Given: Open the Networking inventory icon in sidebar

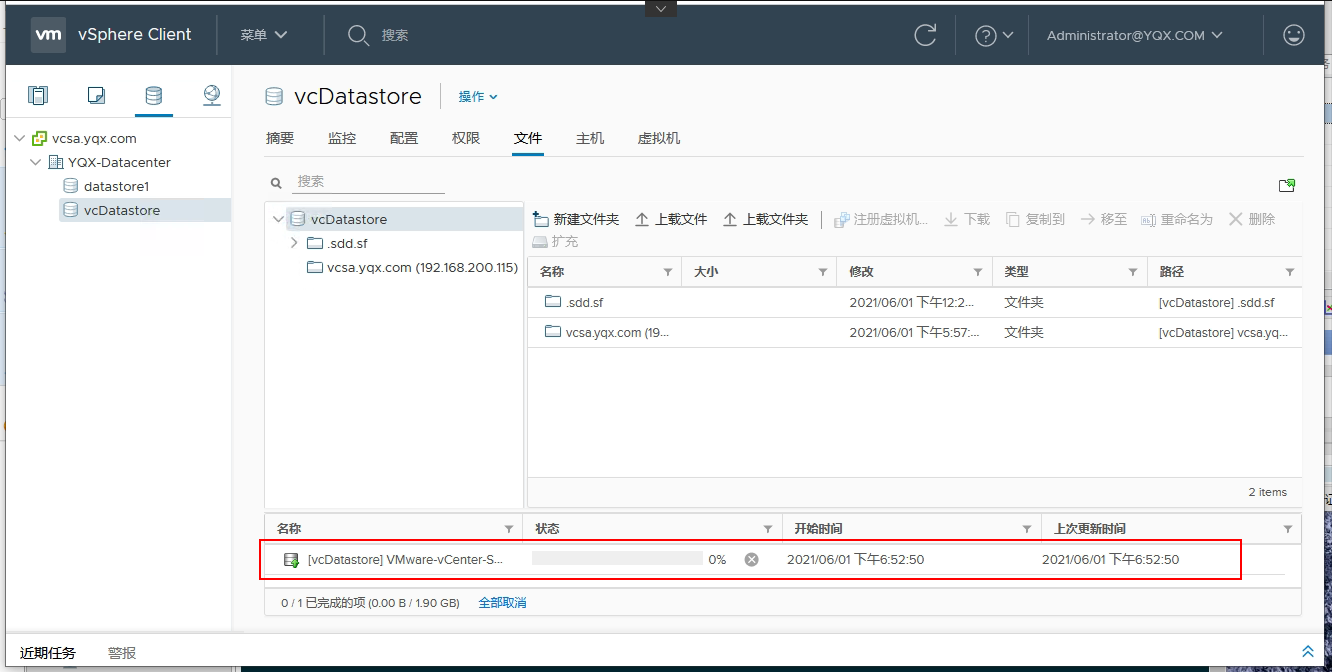Looking at the screenshot, I should click(x=212, y=95).
